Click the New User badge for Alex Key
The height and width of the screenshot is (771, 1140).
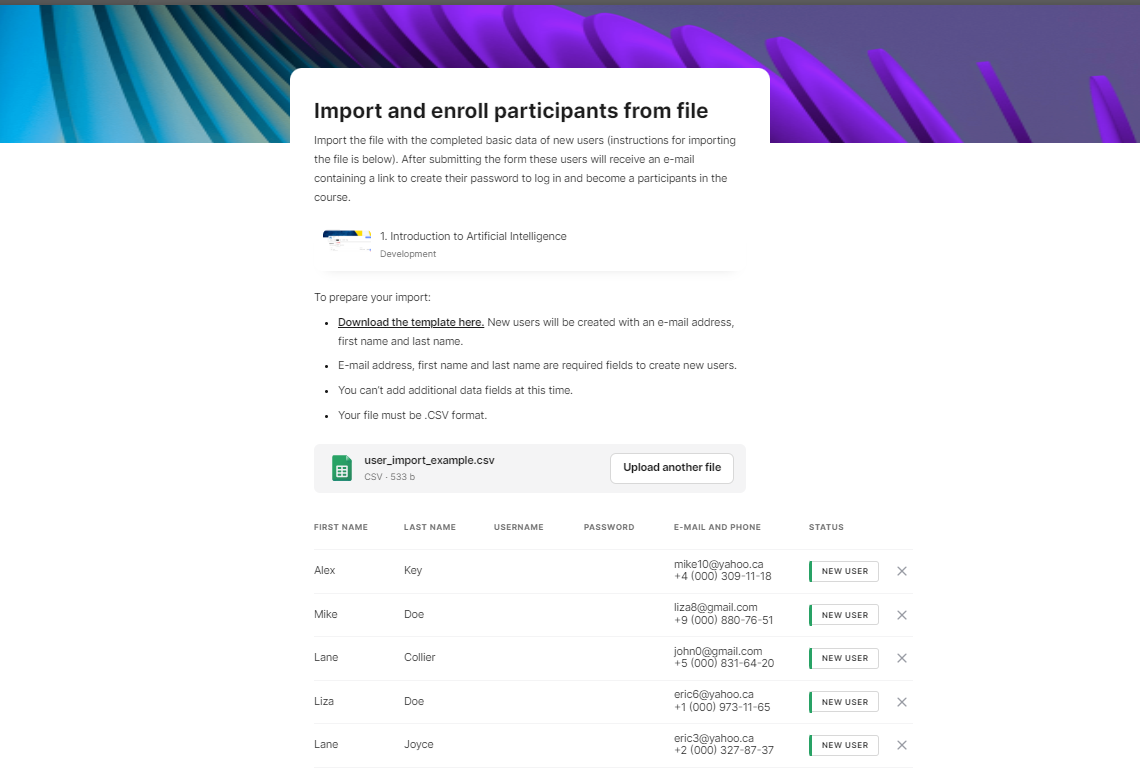(845, 571)
